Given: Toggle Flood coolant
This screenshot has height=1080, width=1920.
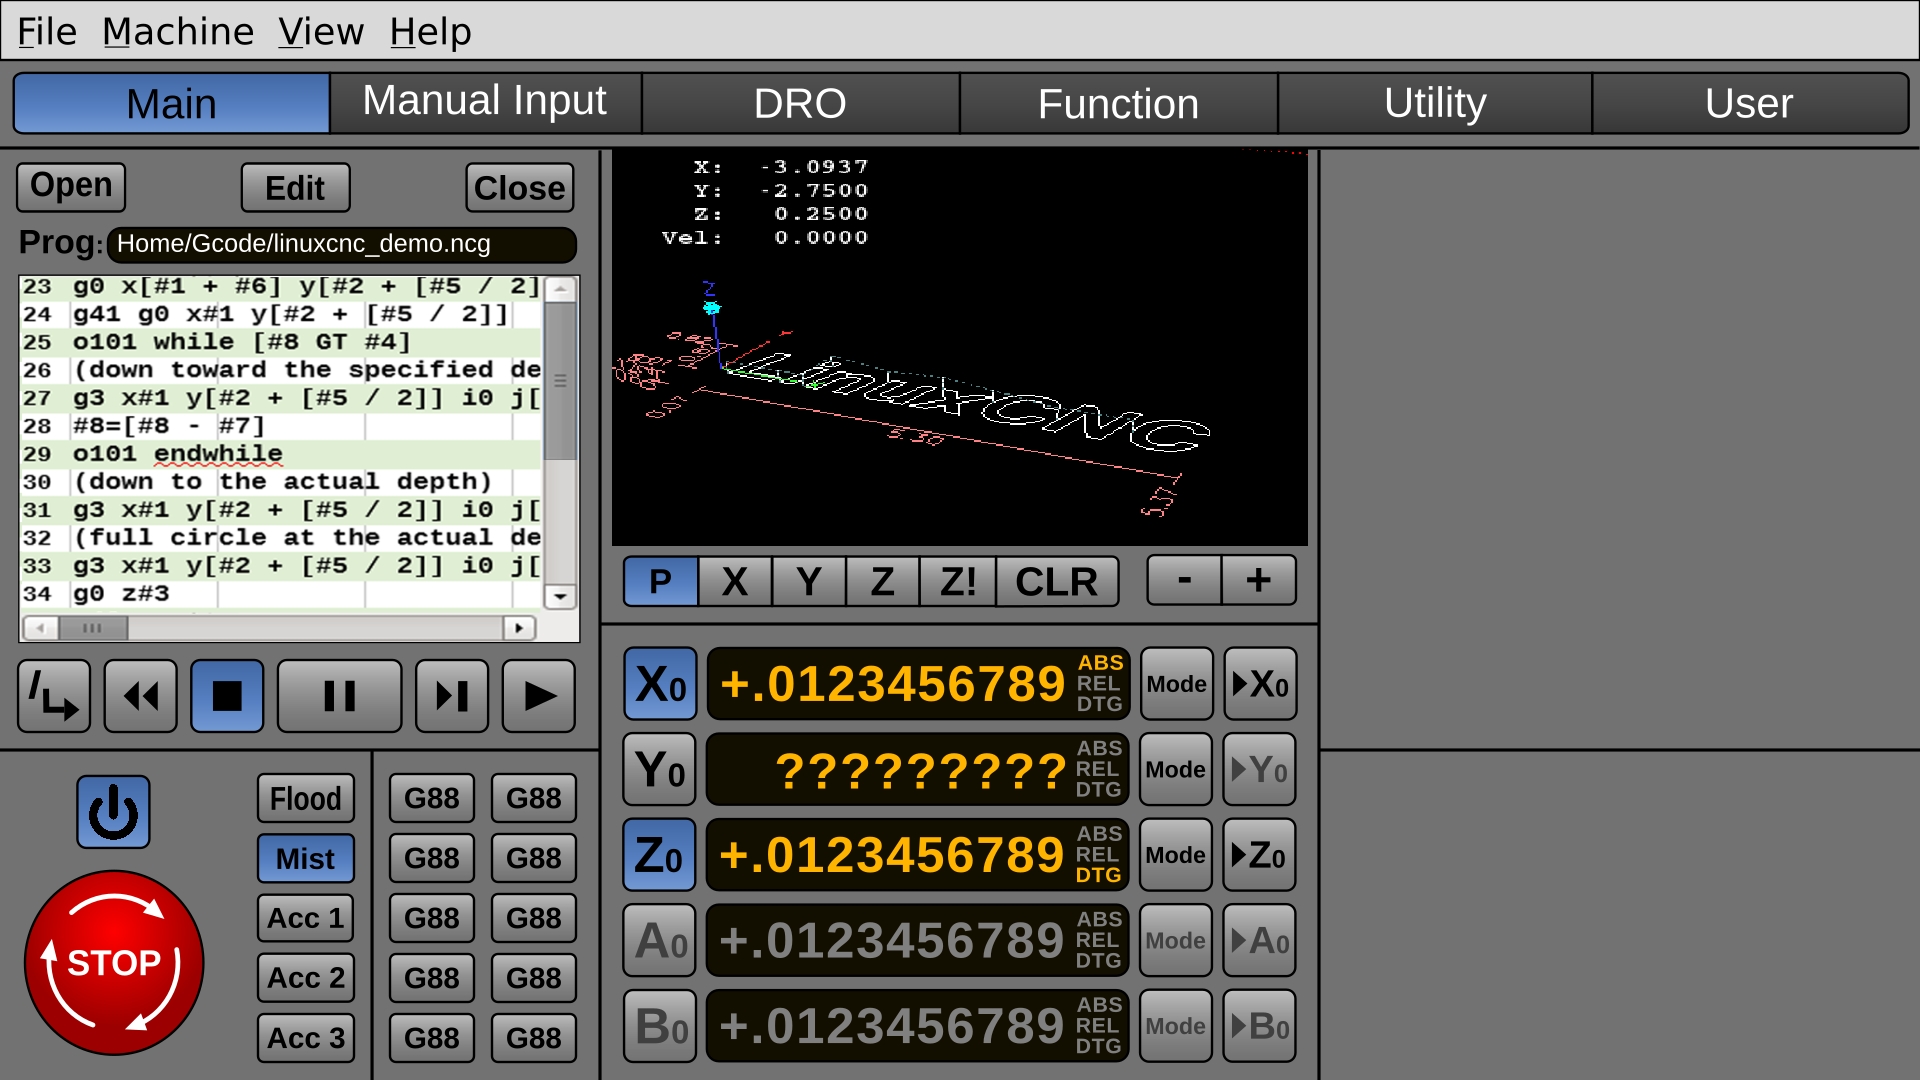Looking at the screenshot, I should point(306,798).
